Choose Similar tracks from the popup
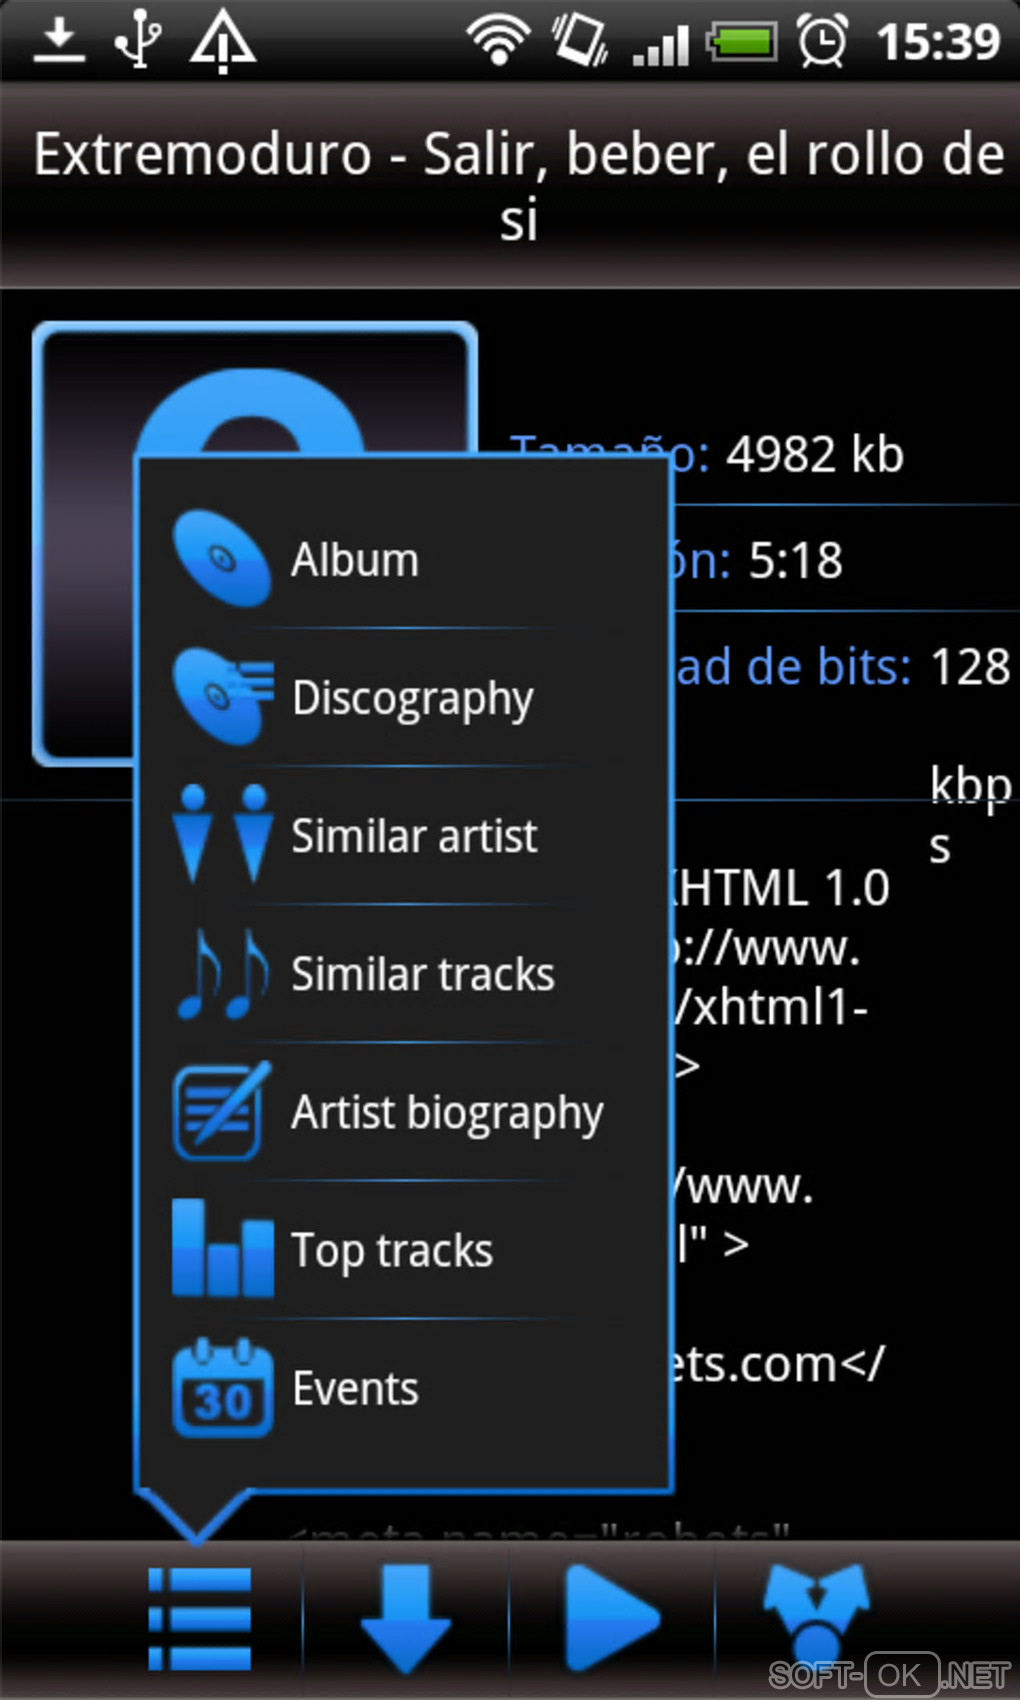Screen dimensions: 1020x1700 pyautogui.click(x=404, y=973)
